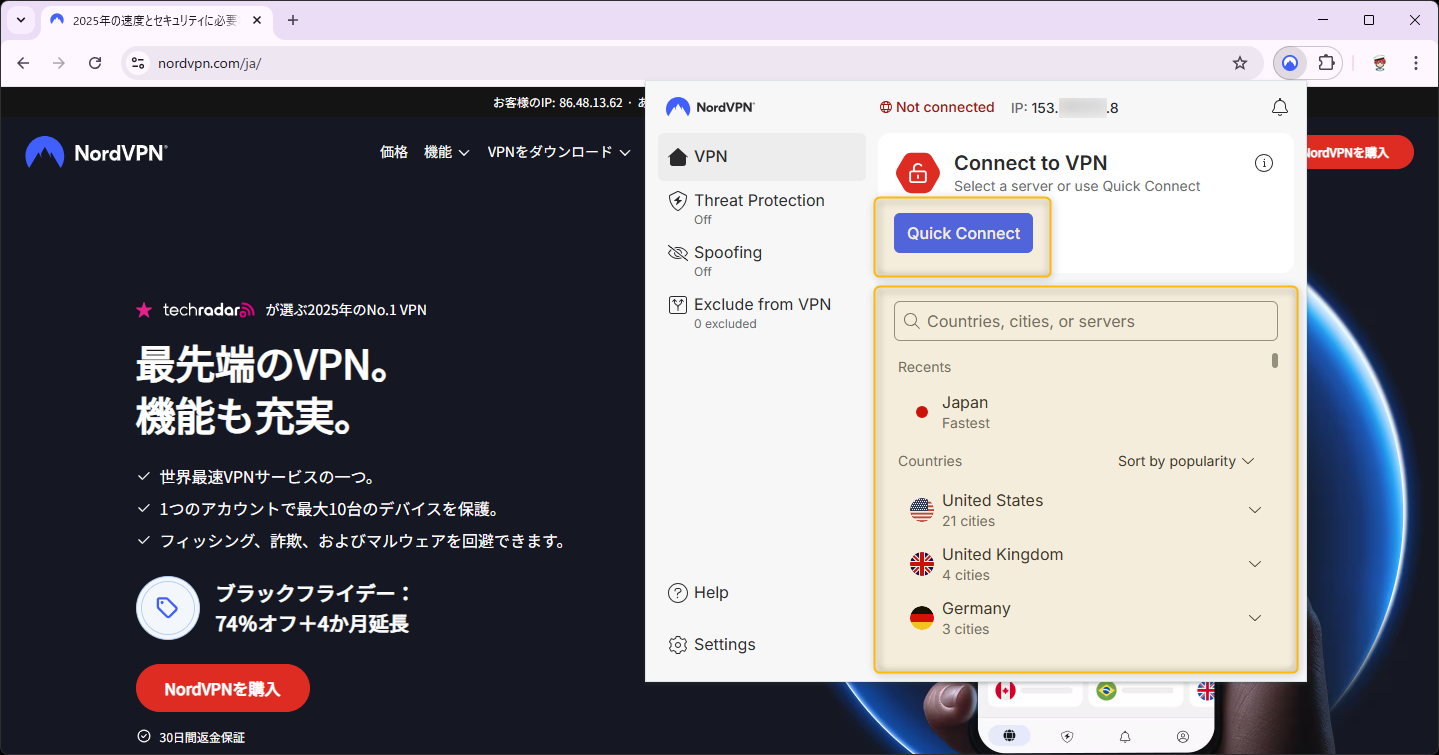This screenshot has height=755, width=1439.
Task: Click the server list scrollbar thumb
Action: (x=1275, y=360)
